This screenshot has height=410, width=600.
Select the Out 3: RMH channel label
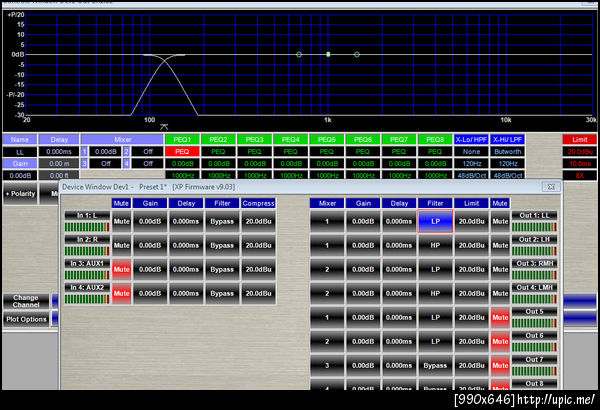pos(534,263)
